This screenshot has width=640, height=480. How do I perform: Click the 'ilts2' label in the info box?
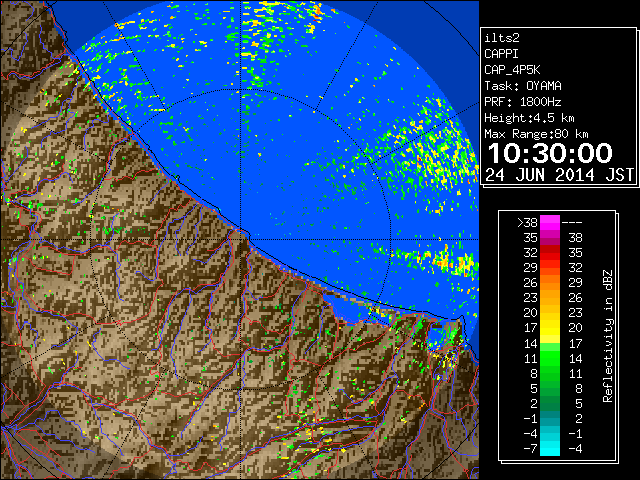(502, 38)
